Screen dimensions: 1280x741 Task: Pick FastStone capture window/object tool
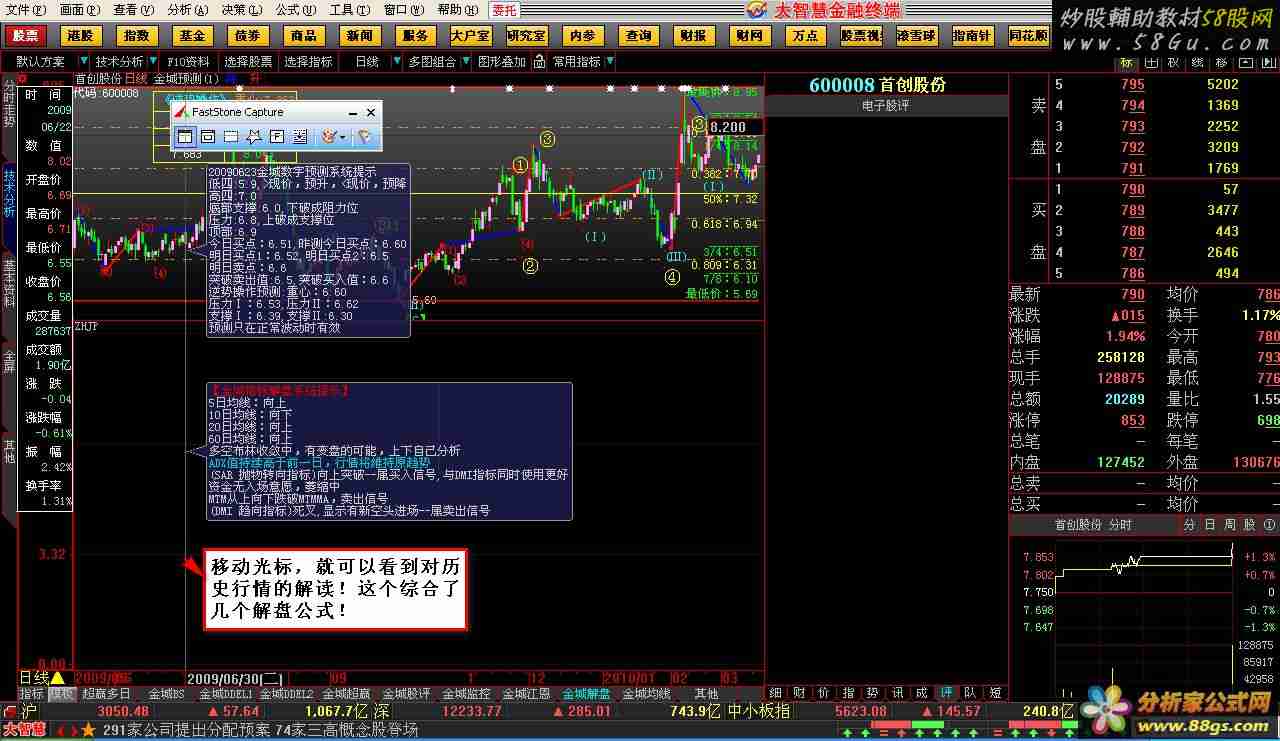click(x=207, y=136)
